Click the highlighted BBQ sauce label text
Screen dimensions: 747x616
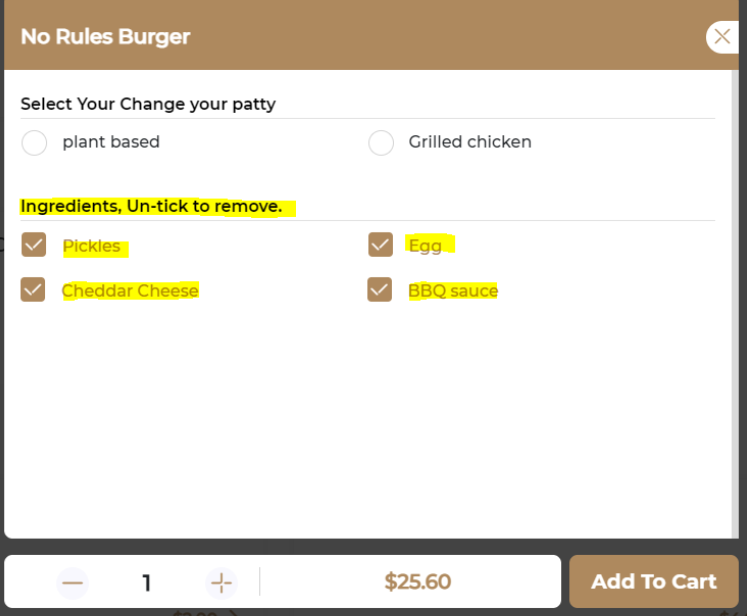click(x=453, y=291)
